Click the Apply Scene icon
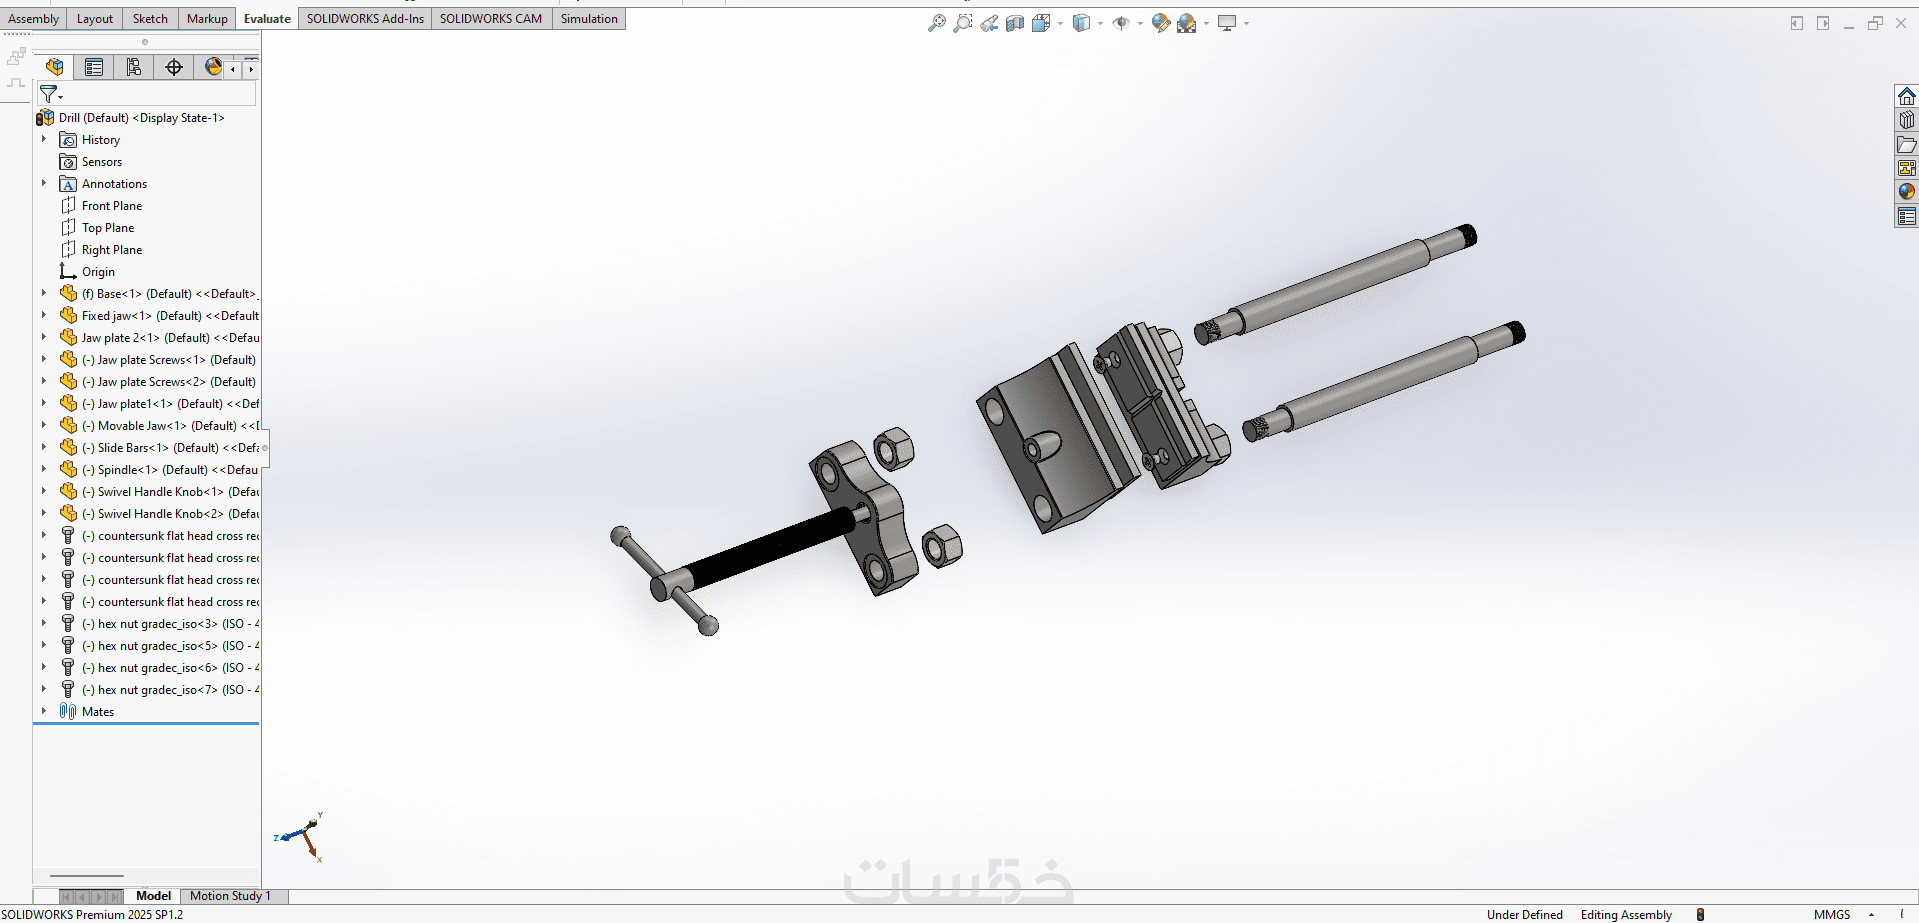The height and width of the screenshot is (923, 1919). click(x=1187, y=23)
